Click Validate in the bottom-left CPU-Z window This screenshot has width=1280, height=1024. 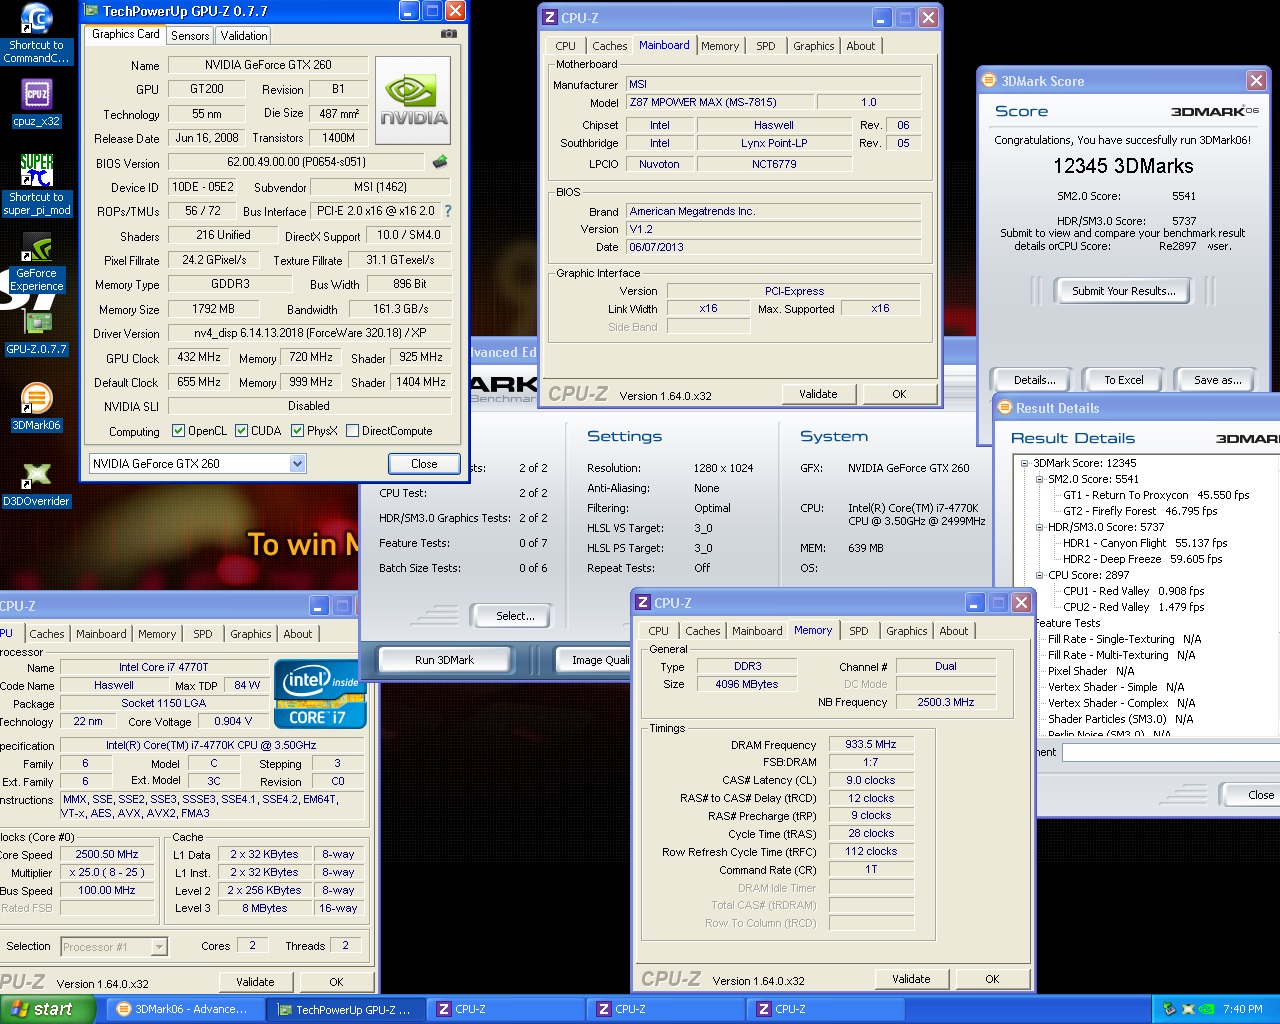click(x=255, y=982)
